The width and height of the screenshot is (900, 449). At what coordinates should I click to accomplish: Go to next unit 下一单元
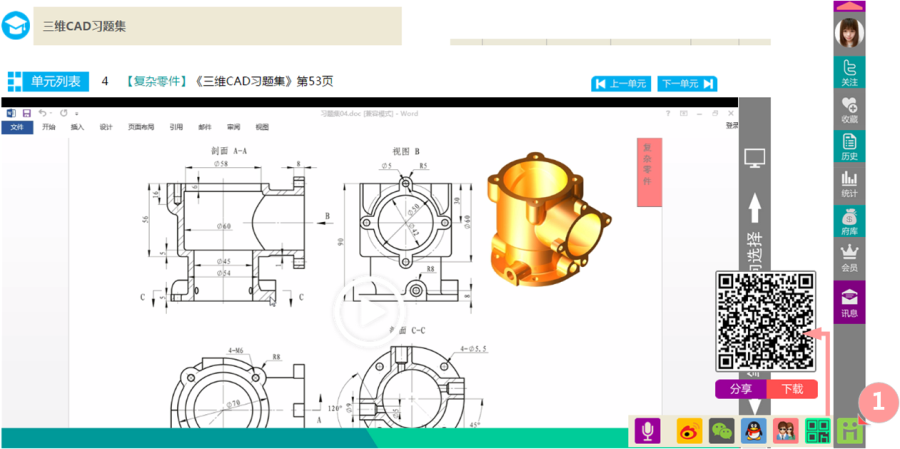687,84
